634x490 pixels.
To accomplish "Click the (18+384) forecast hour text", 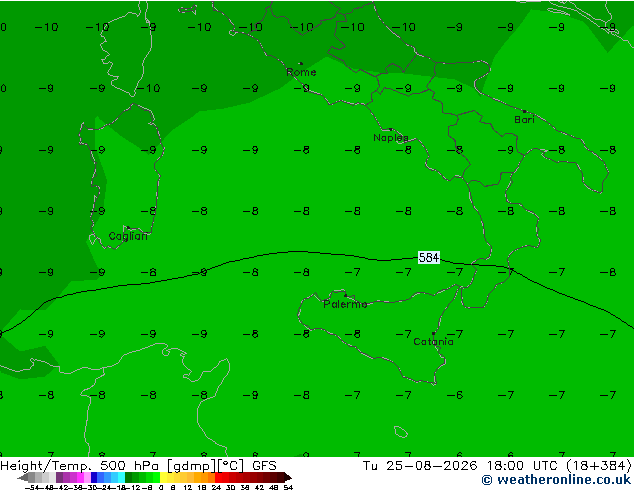I will tap(598, 466).
